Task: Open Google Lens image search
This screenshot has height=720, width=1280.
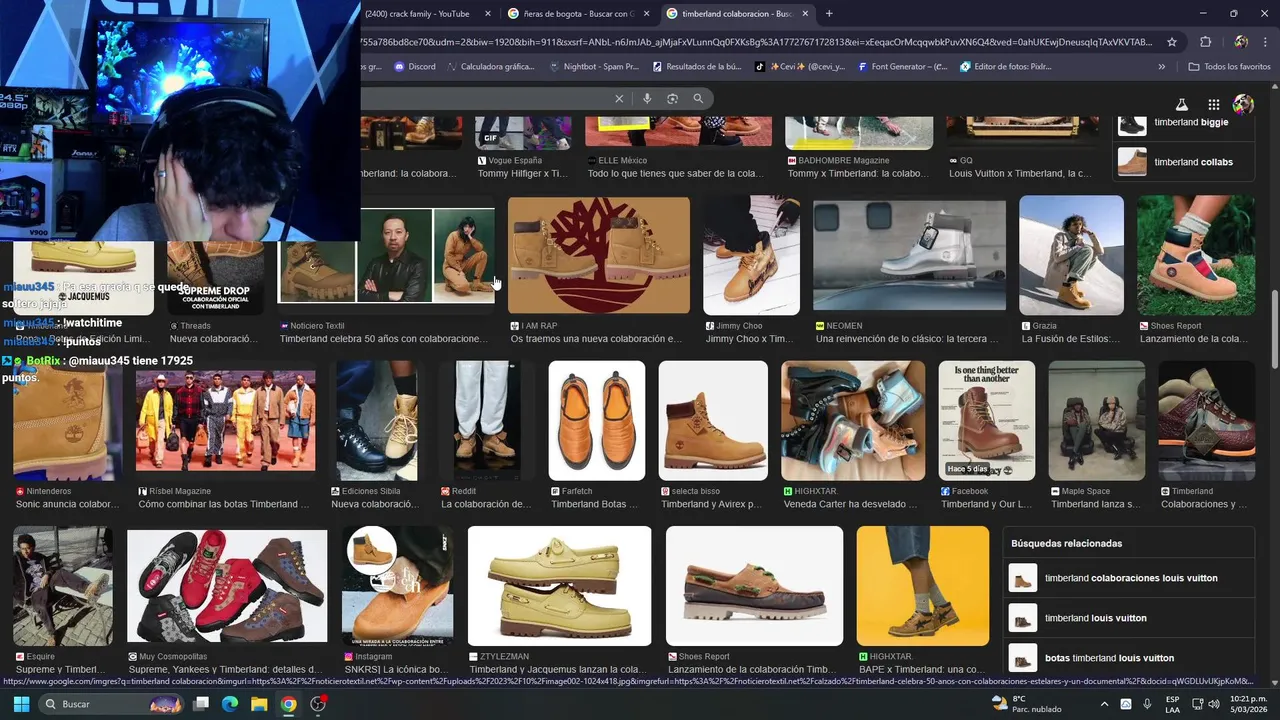Action: click(672, 98)
